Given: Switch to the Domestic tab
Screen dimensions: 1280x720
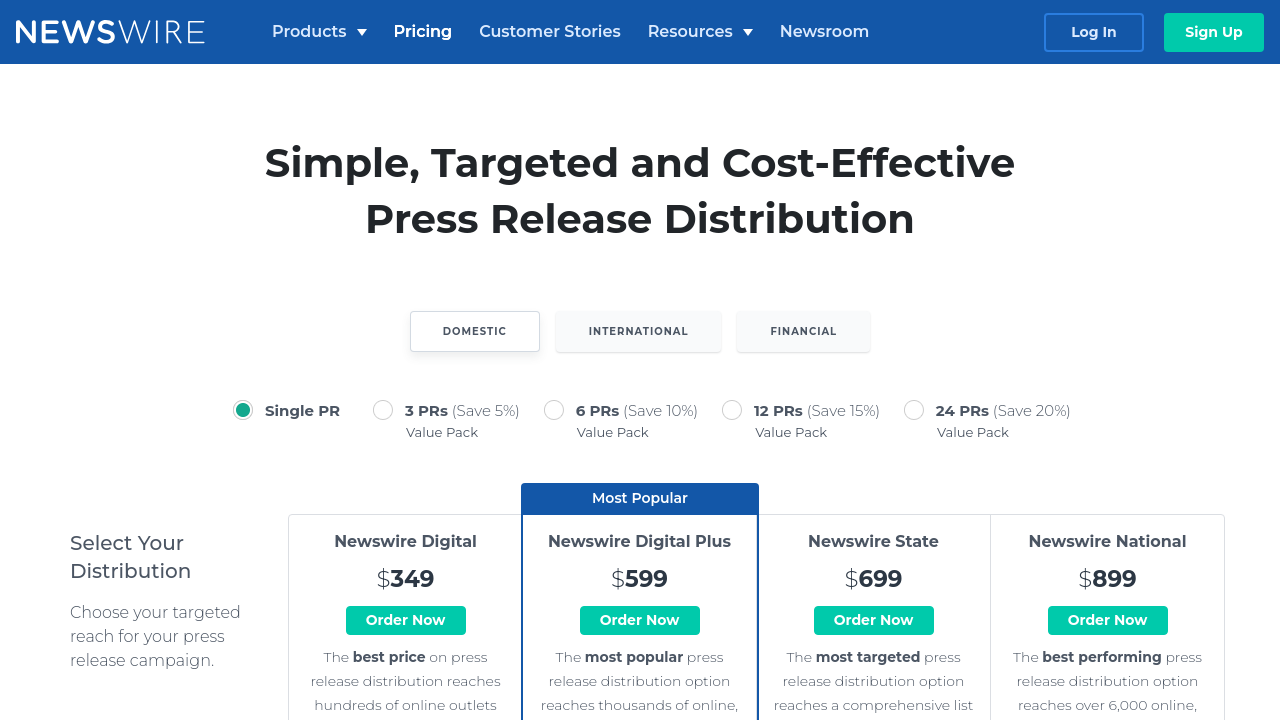Looking at the screenshot, I should pyautogui.click(x=475, y=331).
